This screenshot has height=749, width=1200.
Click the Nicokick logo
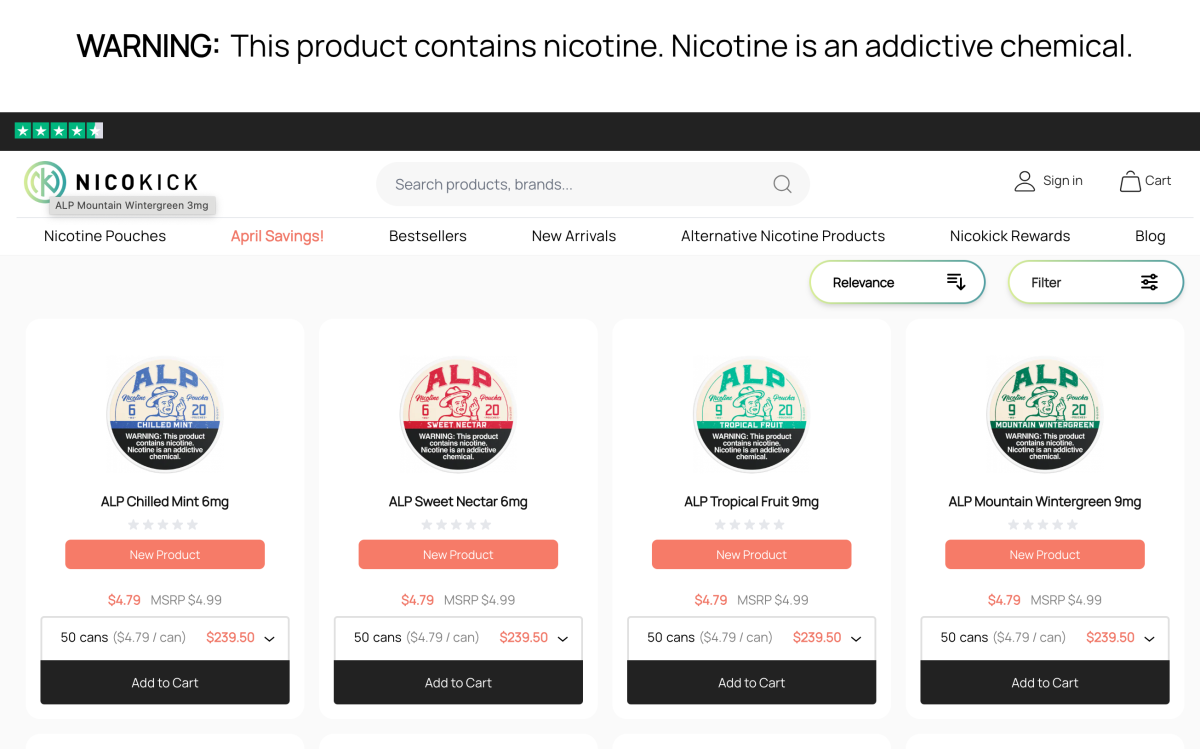click(111, 181)
